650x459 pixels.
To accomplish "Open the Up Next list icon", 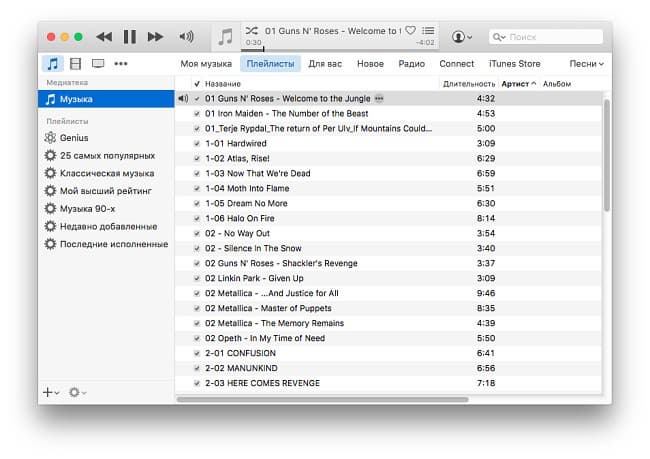I will pyautogui.click(x=428, y=30).
